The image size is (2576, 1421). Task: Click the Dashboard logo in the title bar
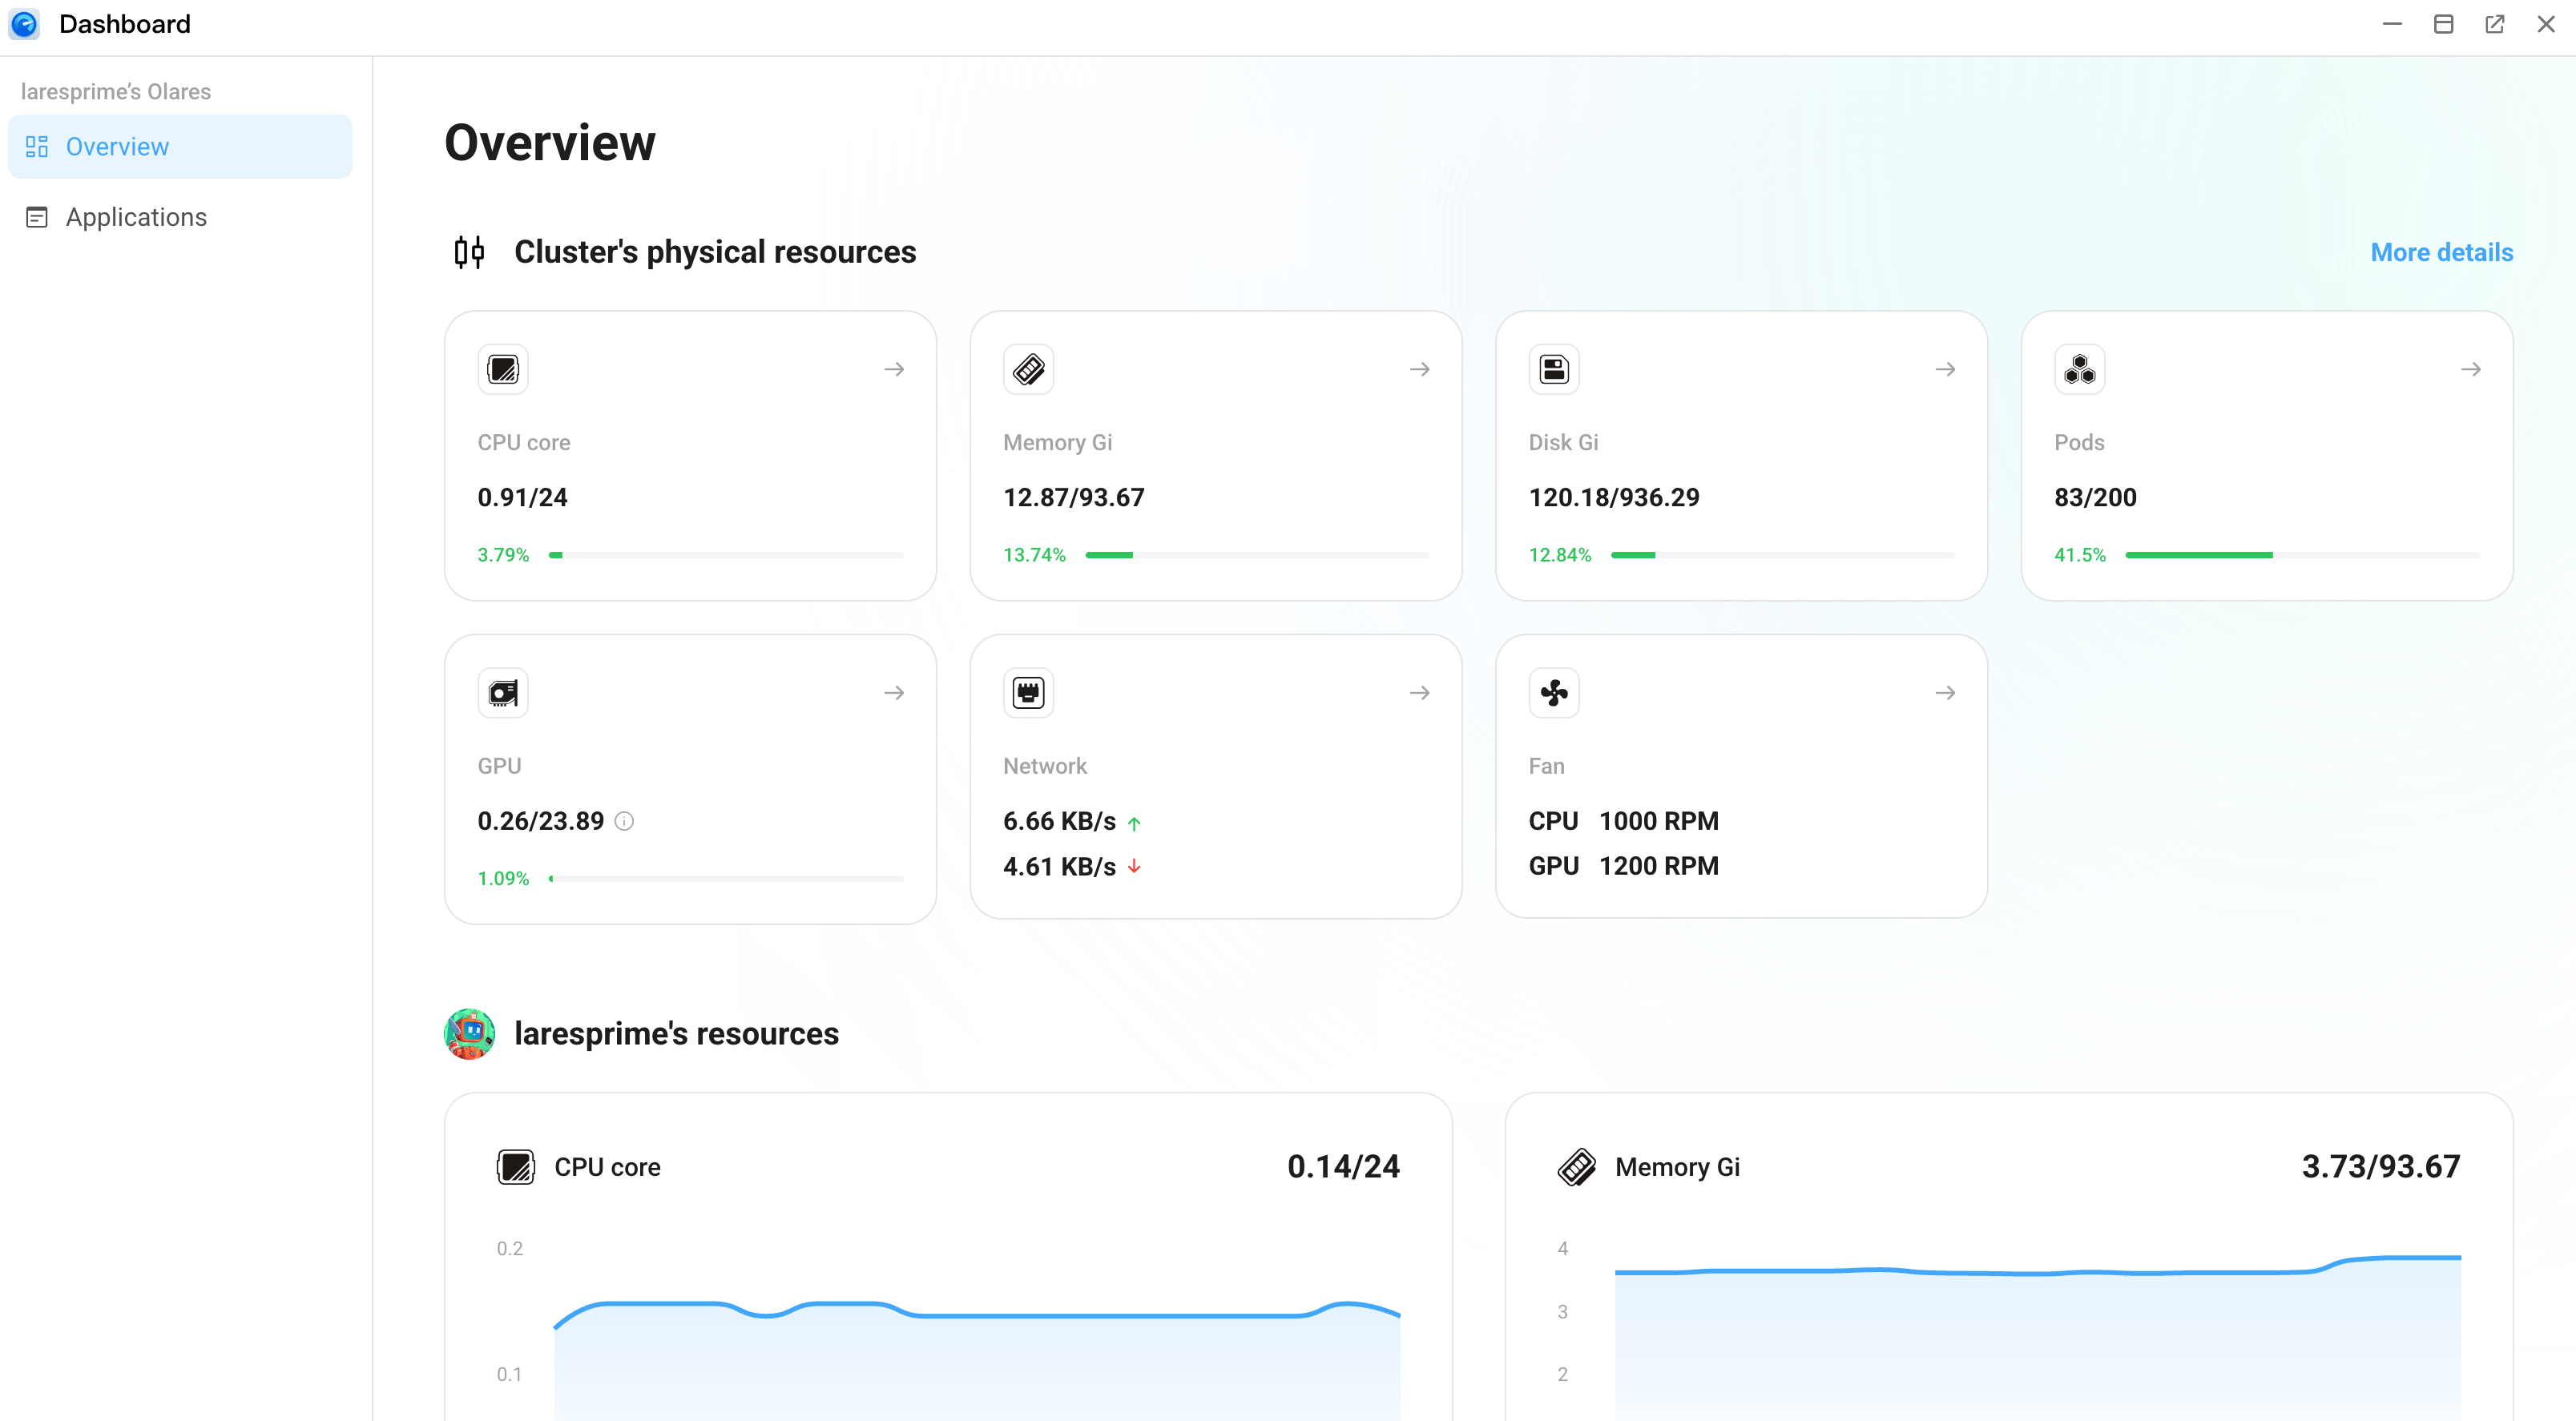(x=24, y=24)
